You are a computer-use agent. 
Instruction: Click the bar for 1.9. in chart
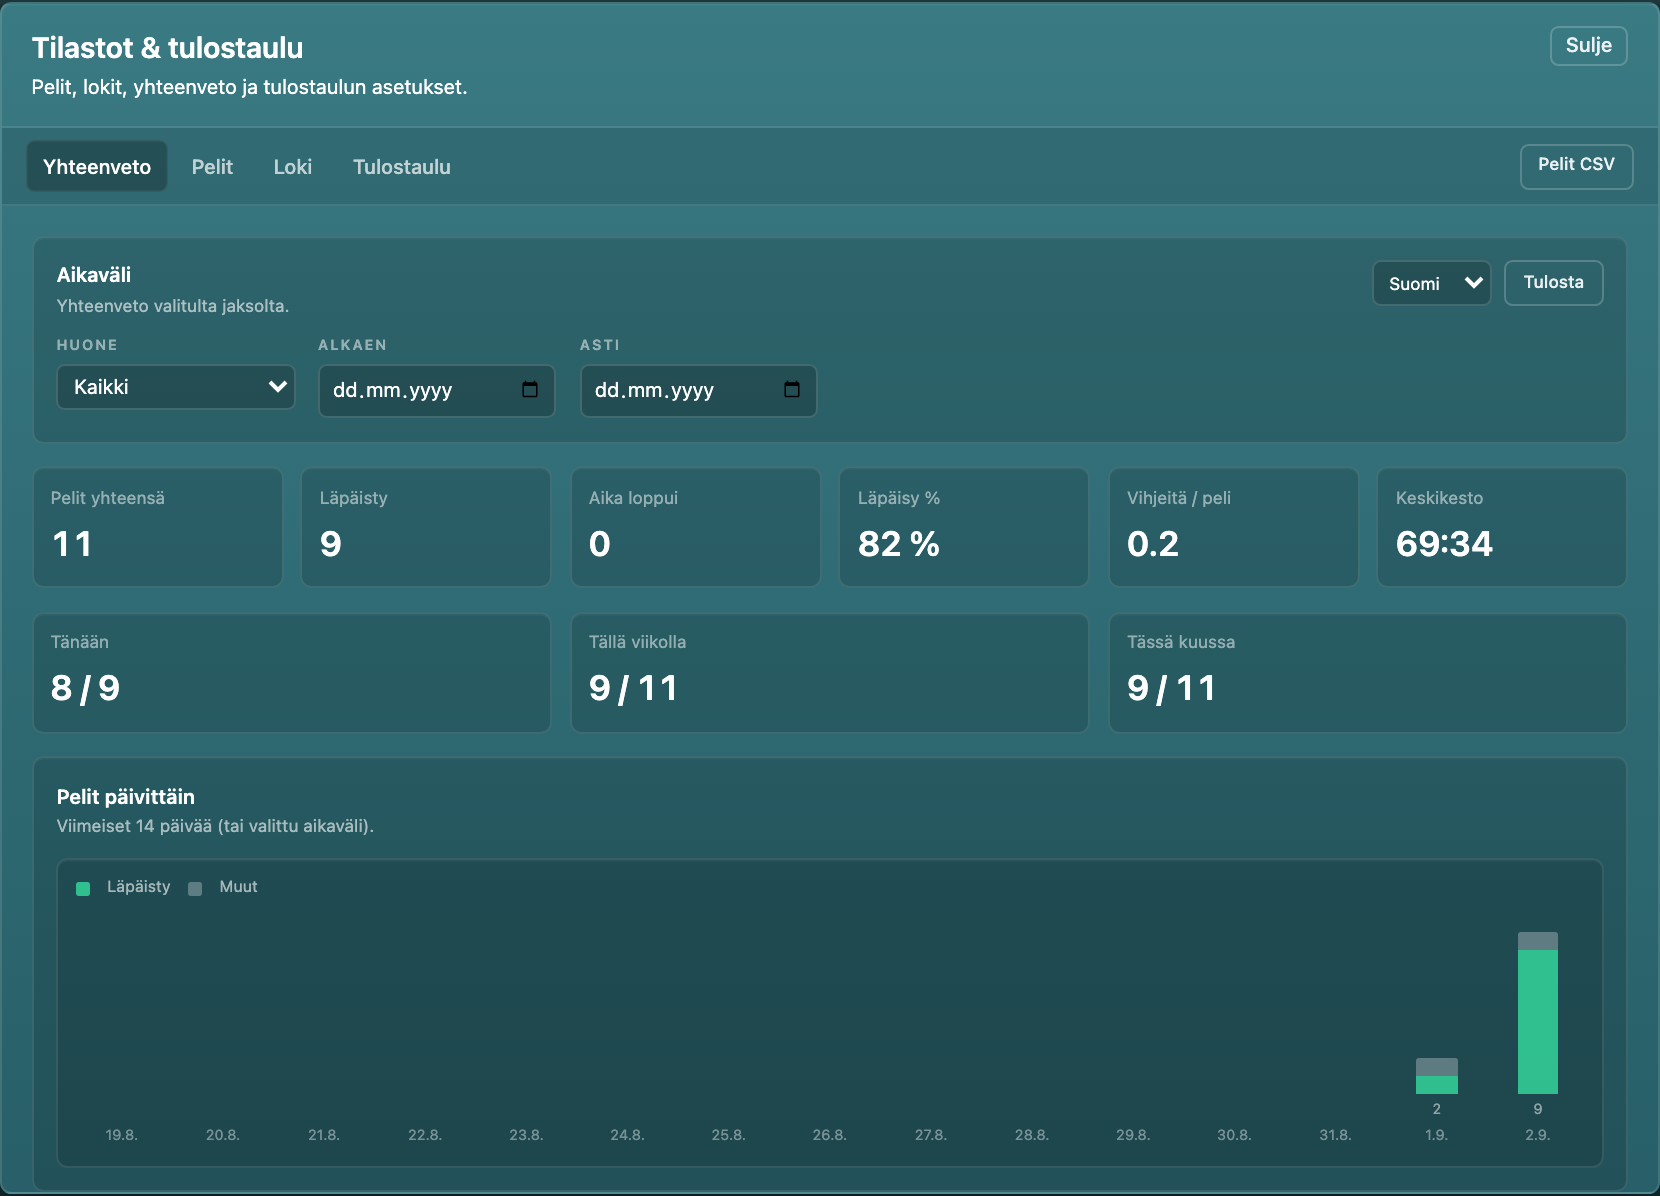[x=1436, y=1076]
